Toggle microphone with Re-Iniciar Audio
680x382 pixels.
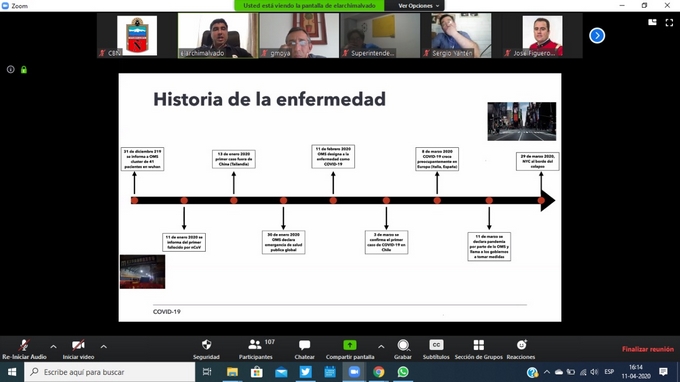[x=24, y=349]
